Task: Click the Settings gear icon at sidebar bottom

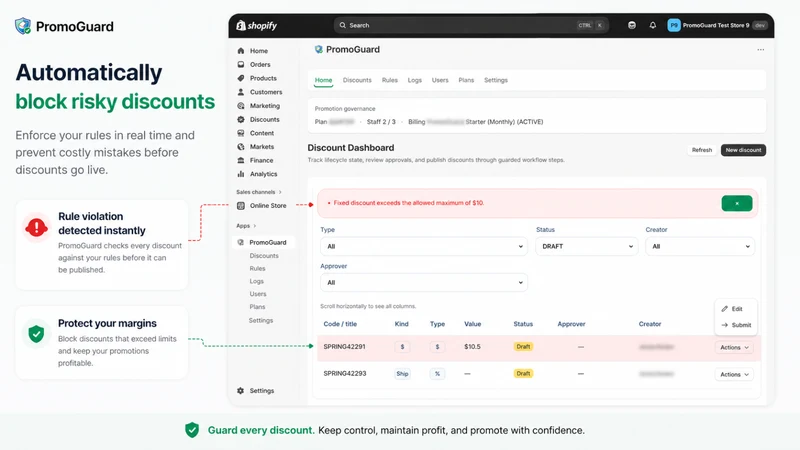Action: [x=240, y=391]
